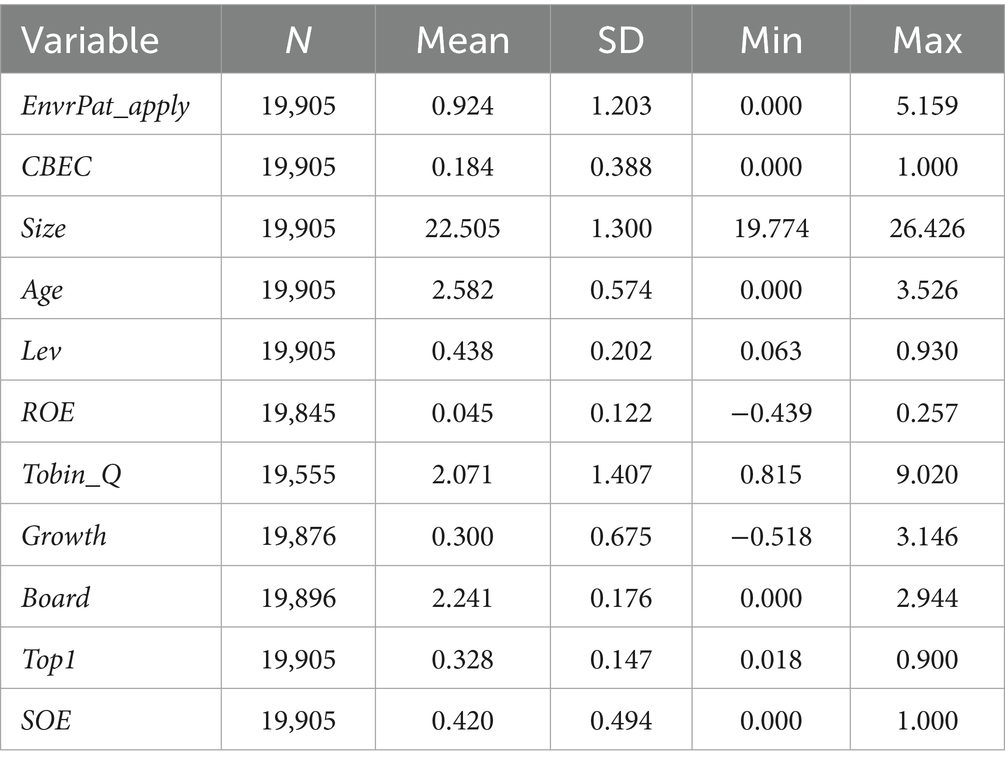This screenshot has height=768, width=1005.
Task: Click the Variable column header
Action: click(91, 39)
